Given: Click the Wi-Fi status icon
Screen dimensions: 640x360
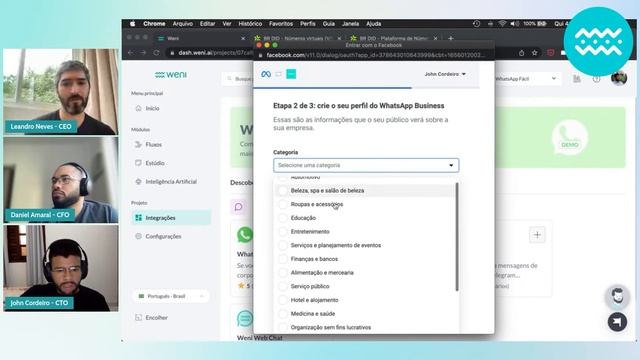Looking at the screenshot, I should [502, 24].
